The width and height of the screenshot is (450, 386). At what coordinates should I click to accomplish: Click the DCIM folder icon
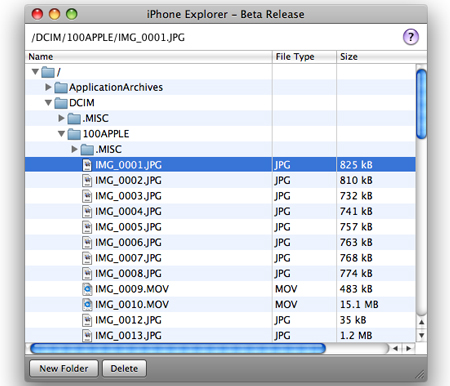tap(61, 103)
